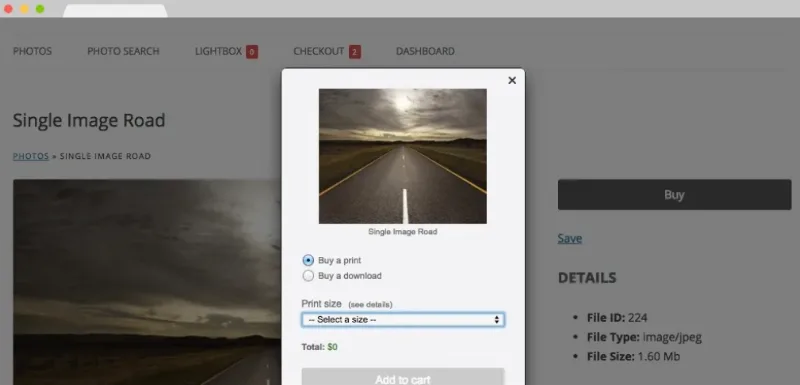Select the 'Buy a download' radio option
Viewport: 800px width, 385px height.
(308, 276)
